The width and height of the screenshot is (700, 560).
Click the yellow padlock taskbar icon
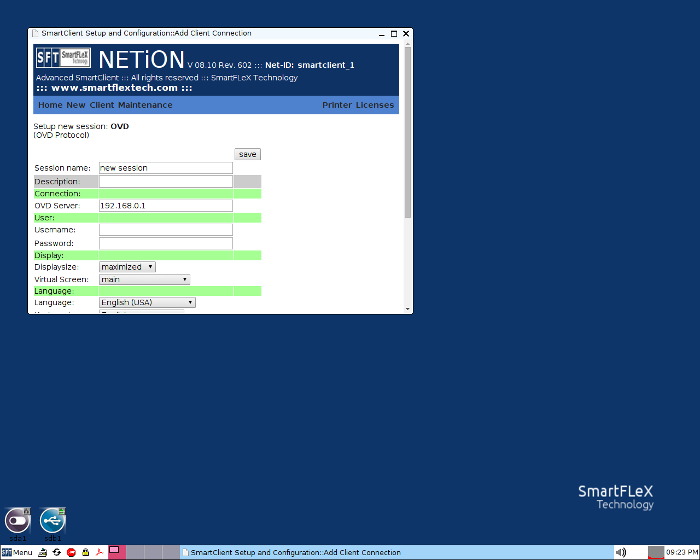(85, 552)
